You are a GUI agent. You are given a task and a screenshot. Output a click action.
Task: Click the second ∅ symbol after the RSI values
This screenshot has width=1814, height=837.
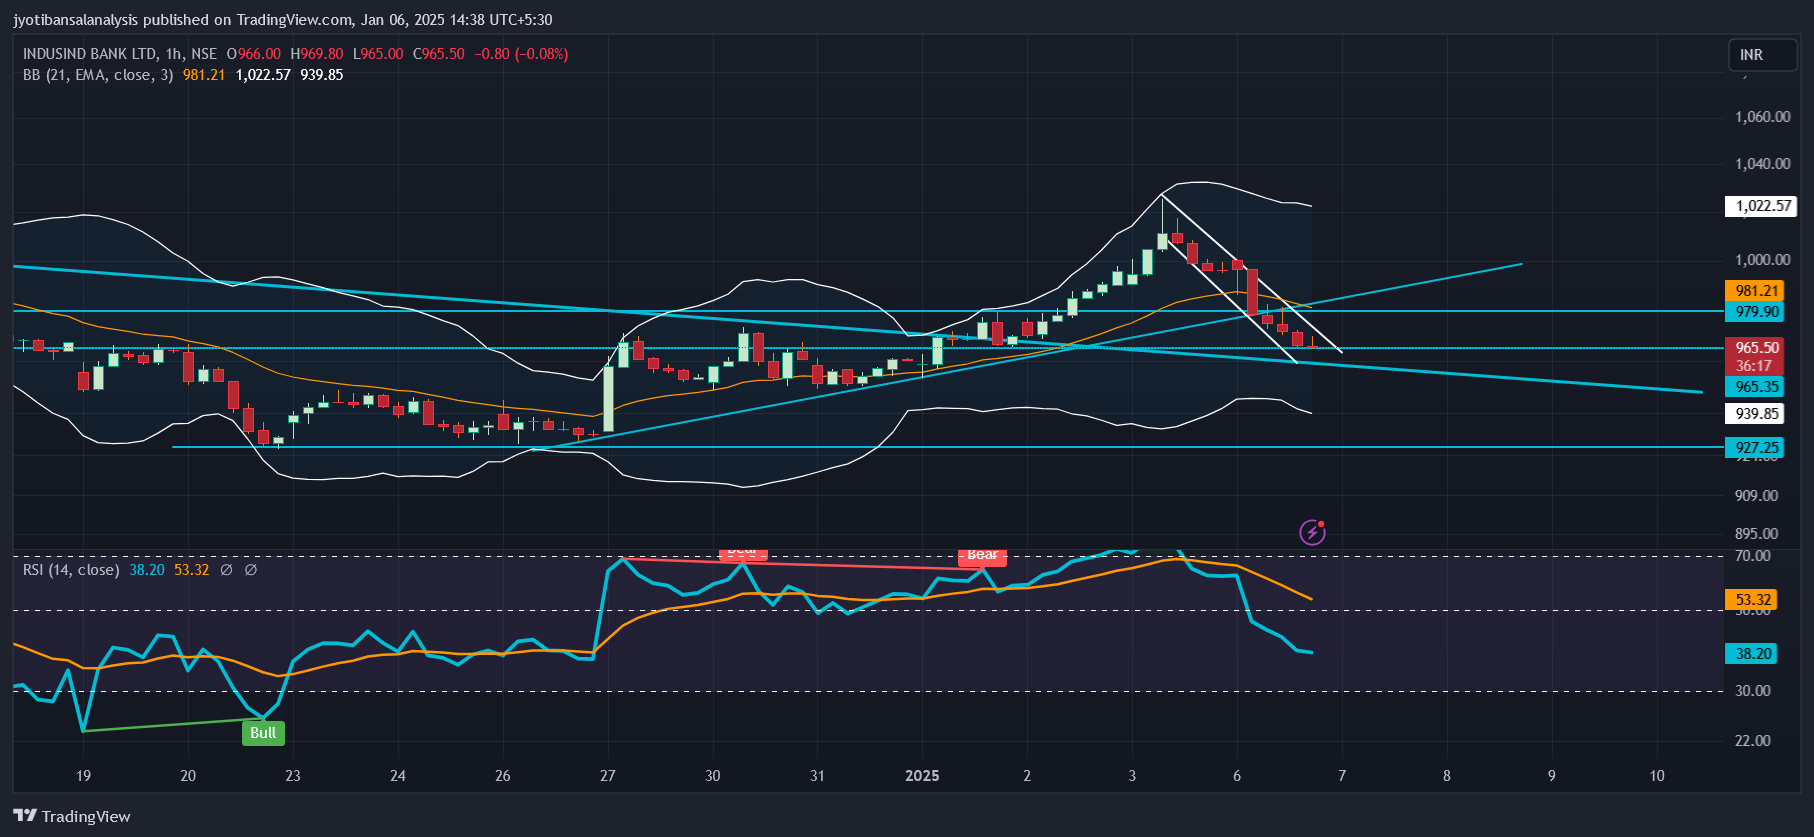click(x=251, y=570)
